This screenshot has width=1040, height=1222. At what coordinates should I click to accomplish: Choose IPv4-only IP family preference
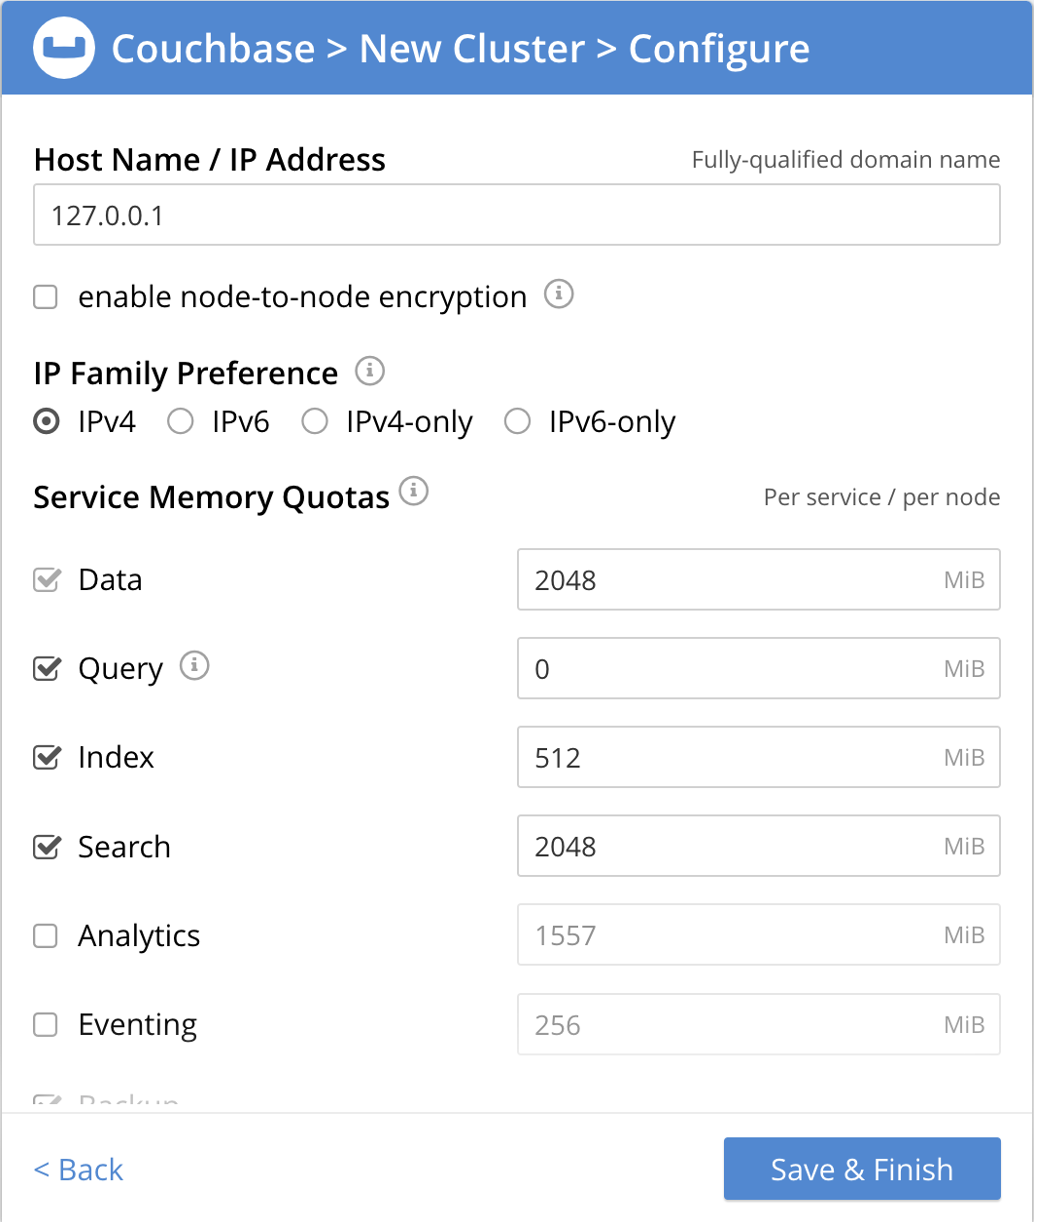pos(315,421)
